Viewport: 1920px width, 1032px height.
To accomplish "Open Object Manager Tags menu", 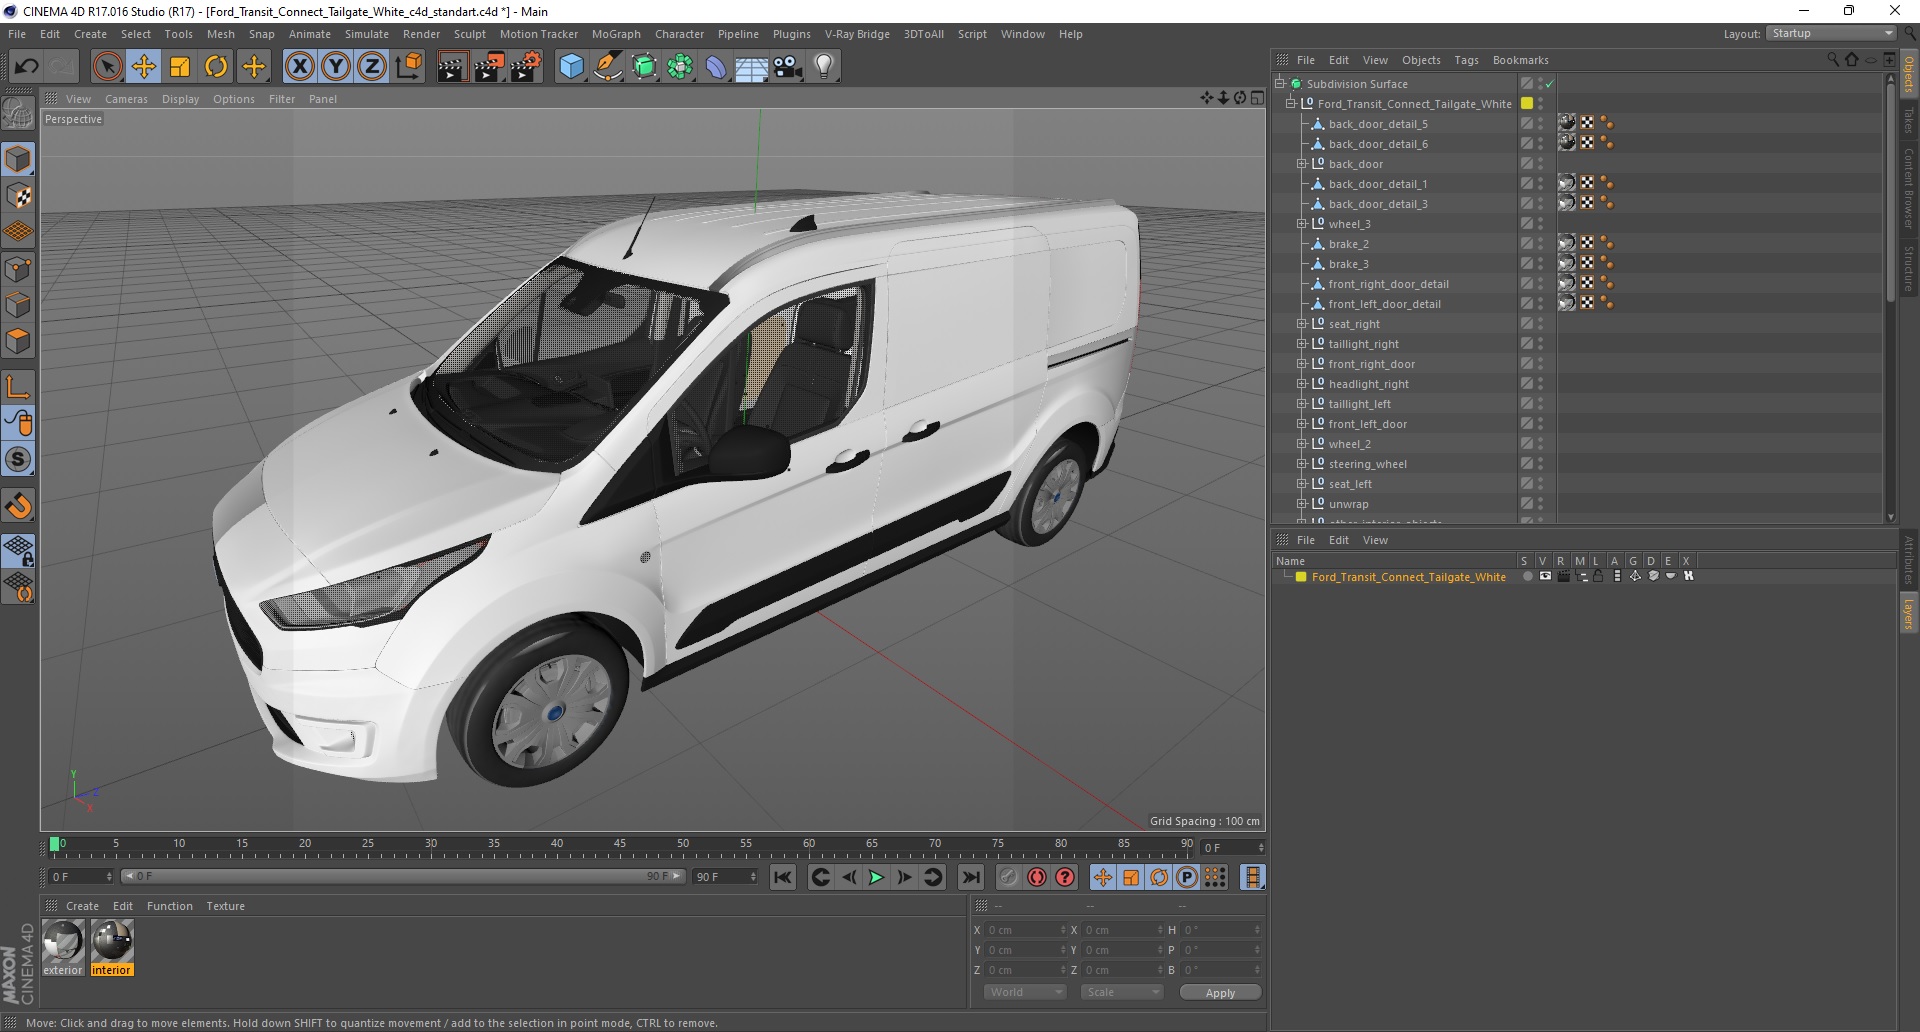I will pos(1466,60).
